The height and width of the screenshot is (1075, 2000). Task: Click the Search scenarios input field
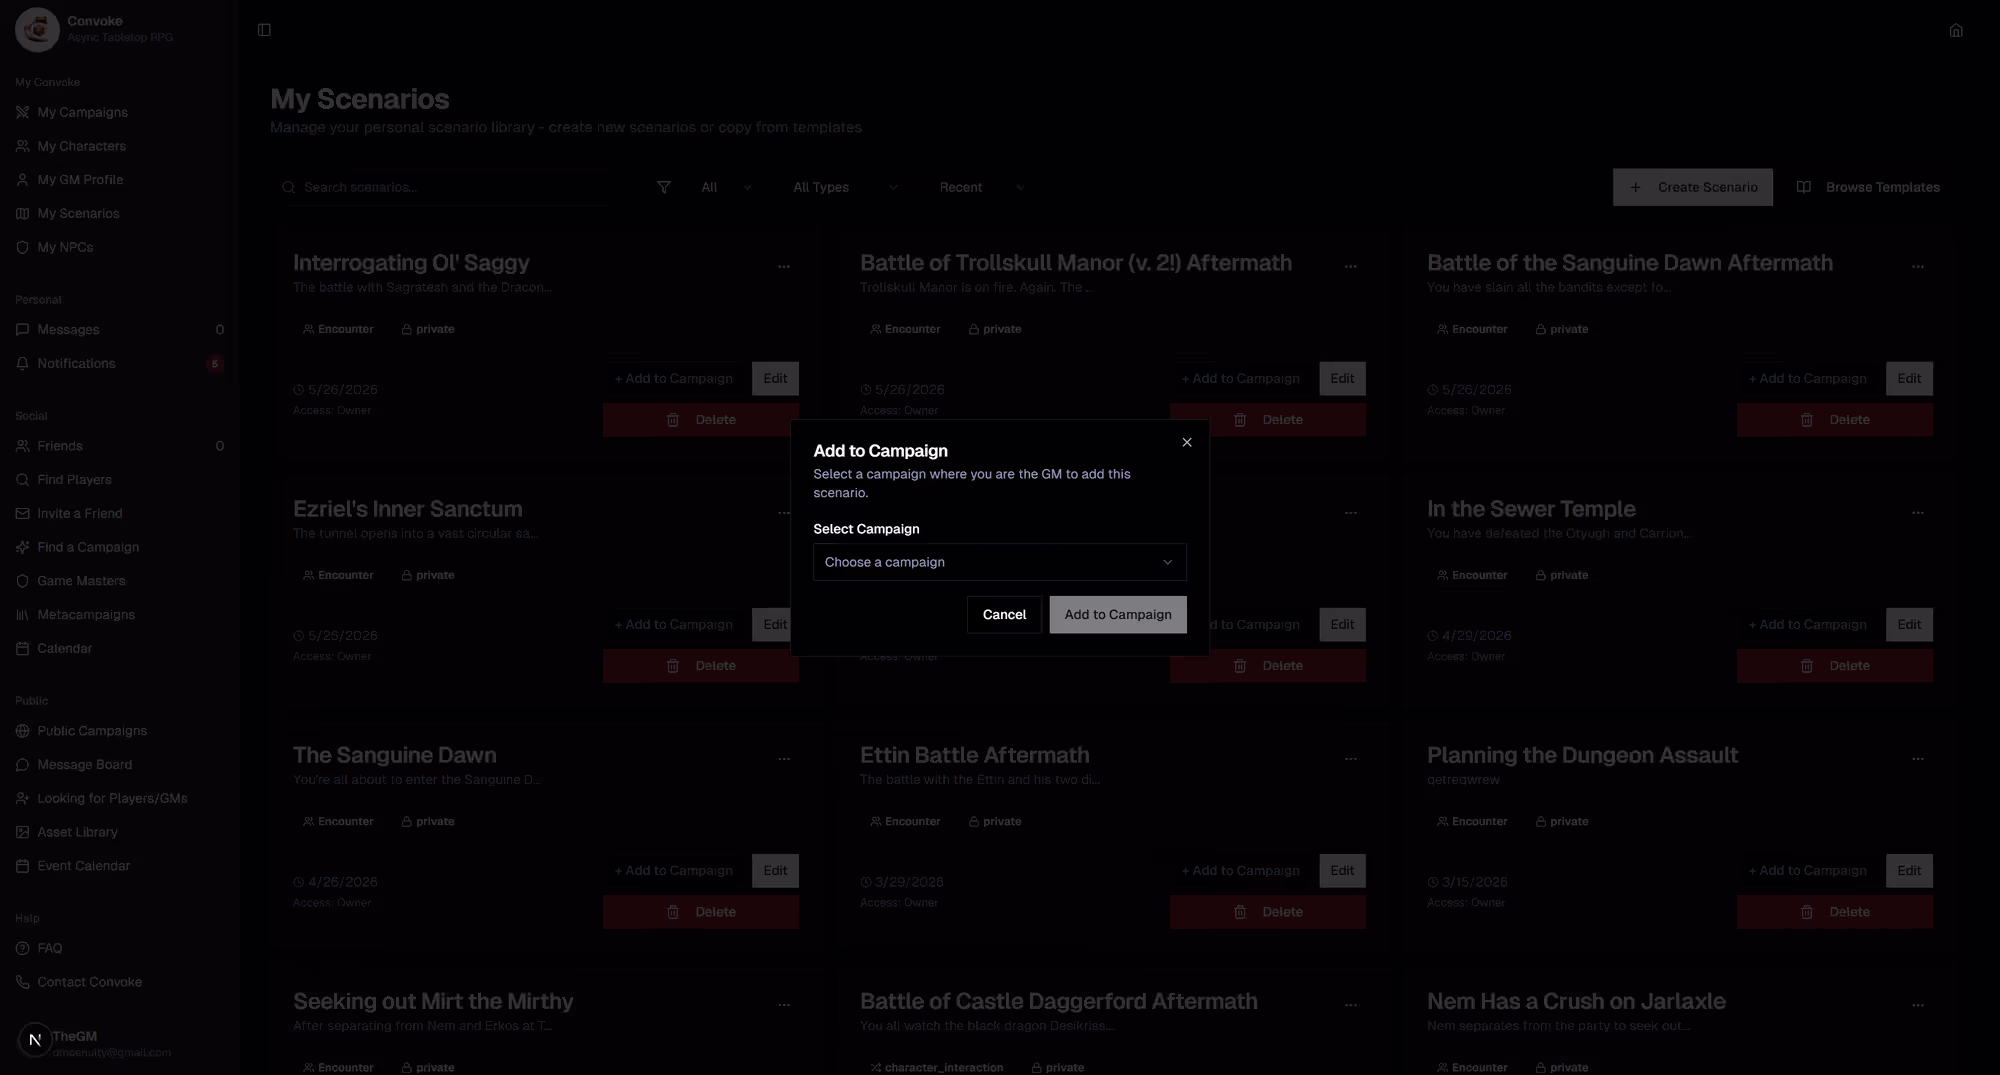tap(440, 187)
